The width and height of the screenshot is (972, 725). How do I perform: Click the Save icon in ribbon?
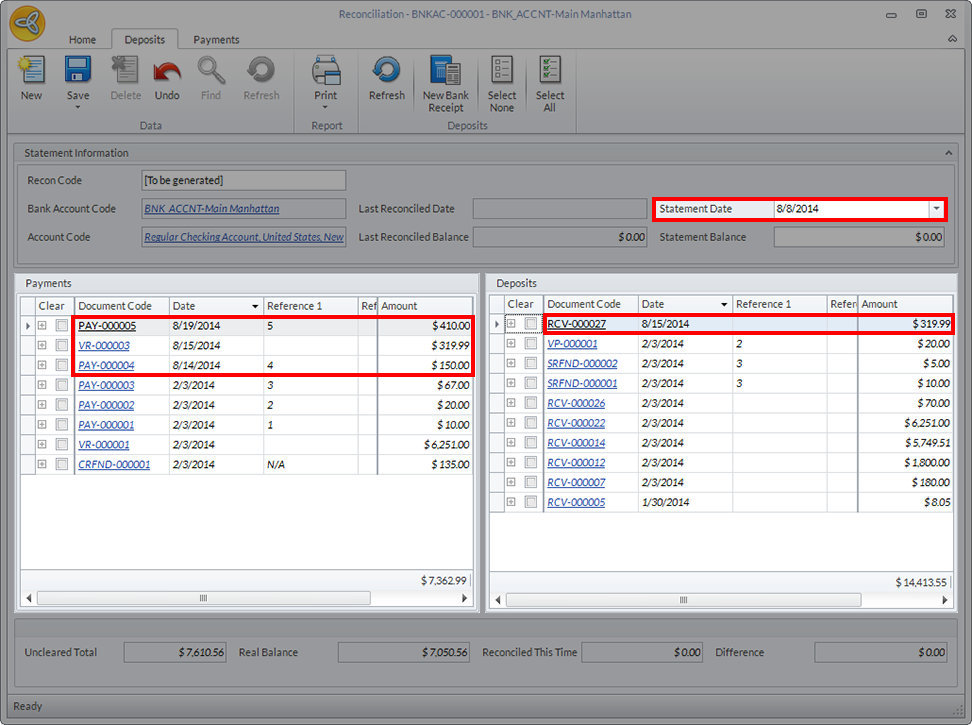78,70
